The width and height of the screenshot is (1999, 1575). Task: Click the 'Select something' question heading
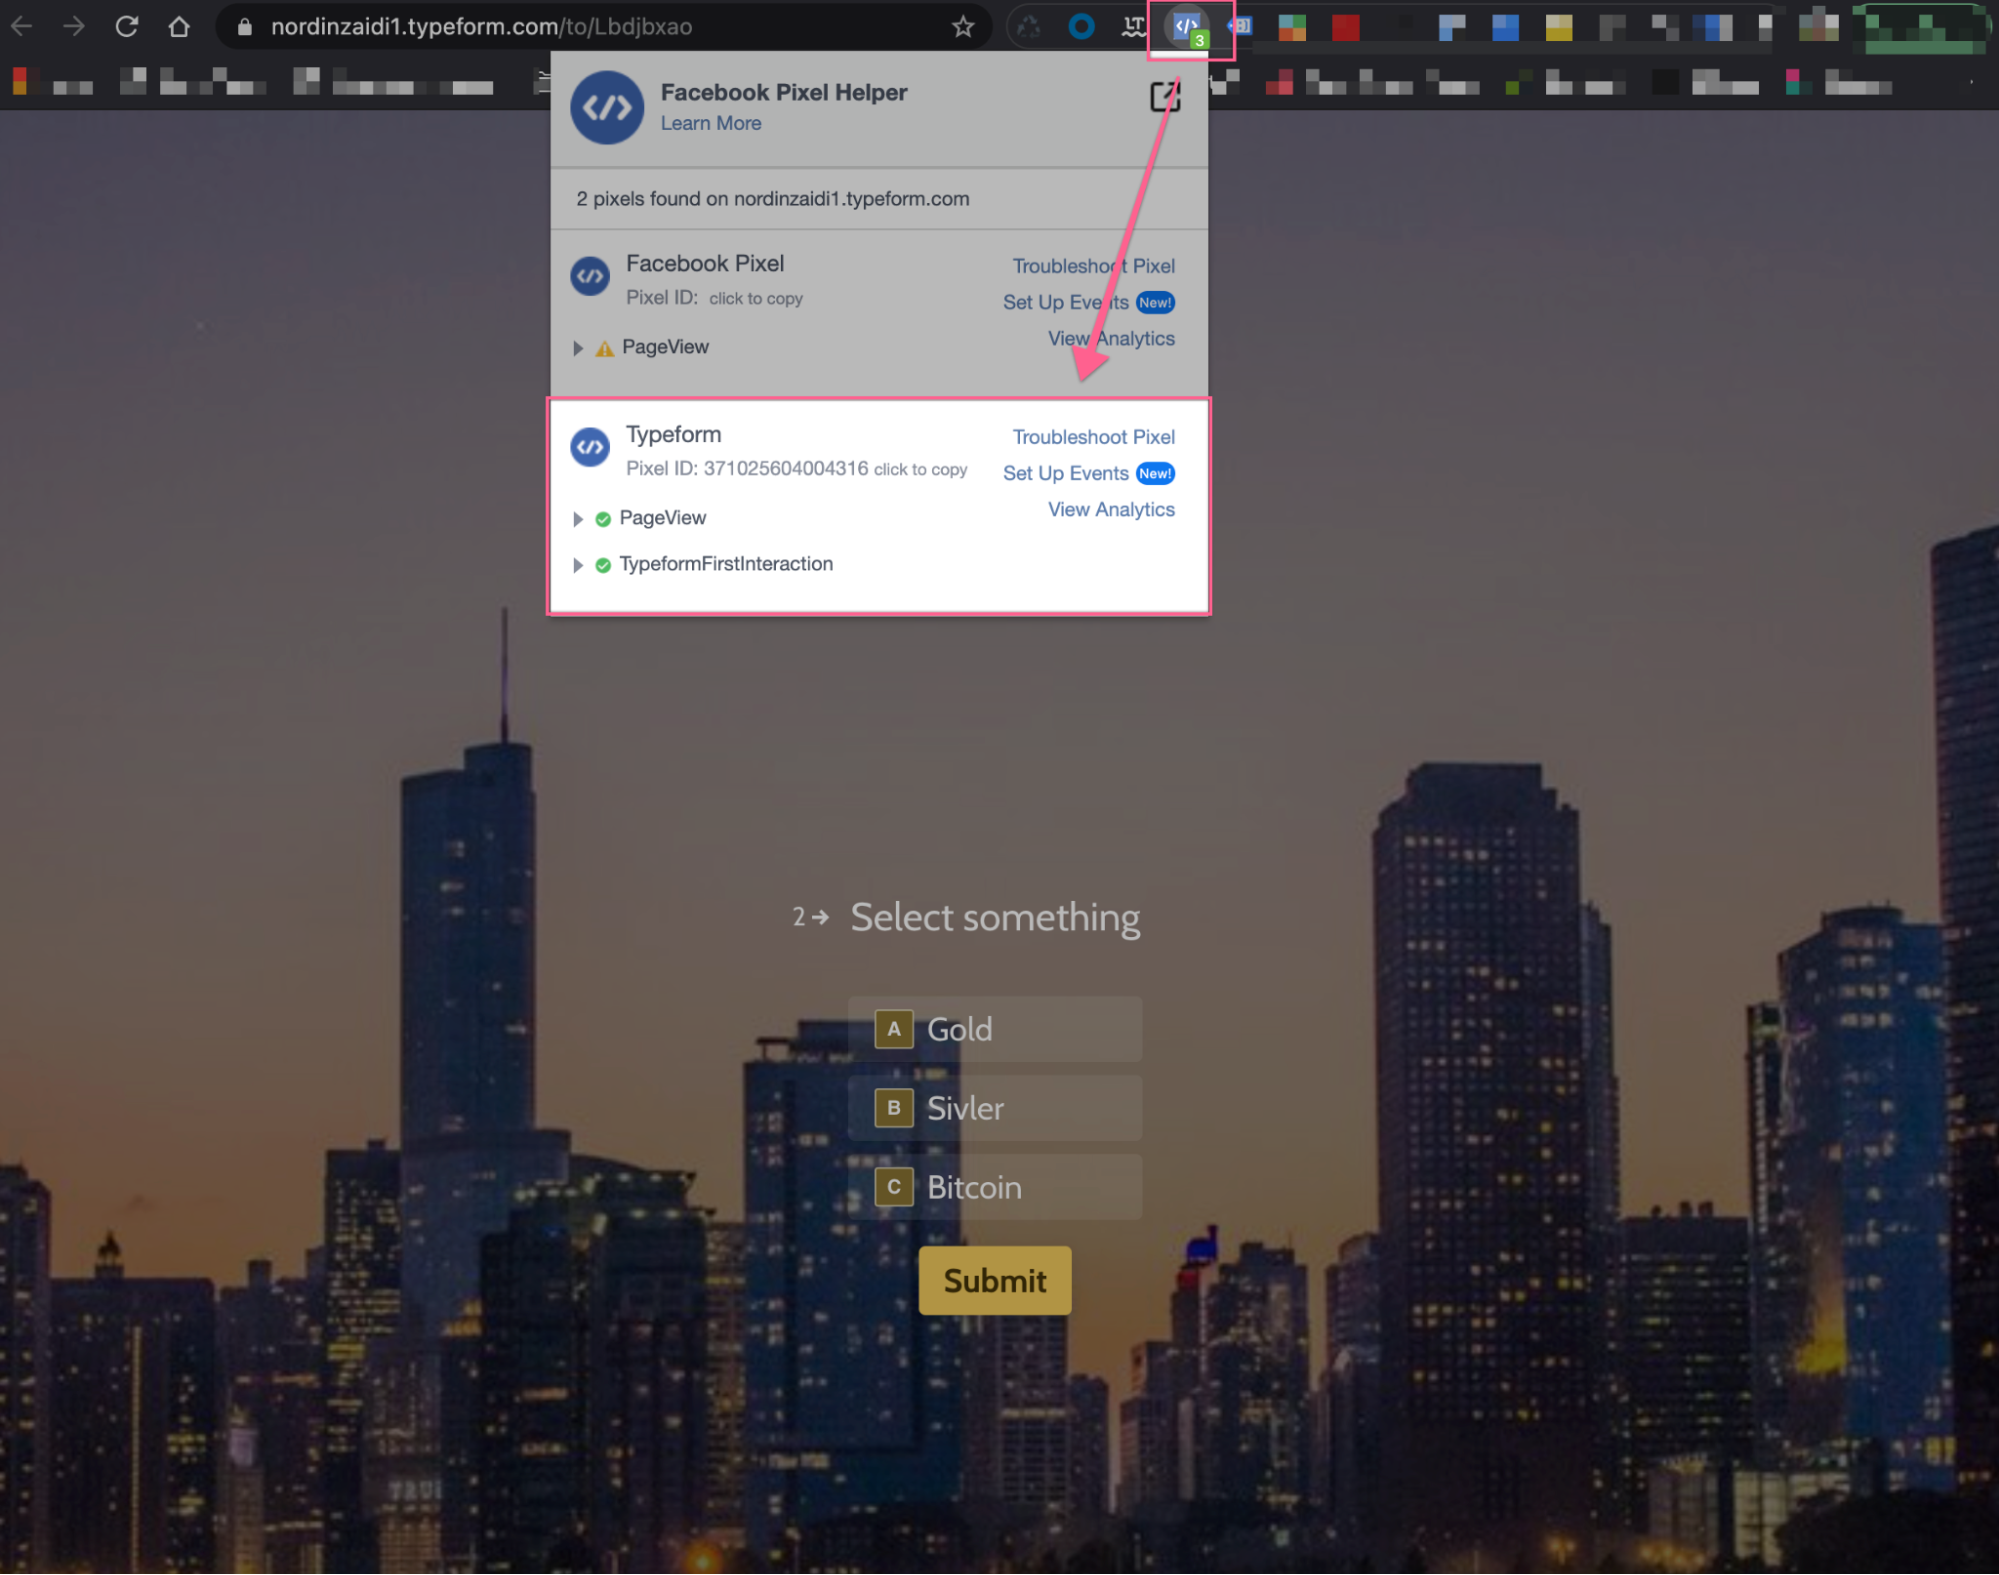[994, 917]
